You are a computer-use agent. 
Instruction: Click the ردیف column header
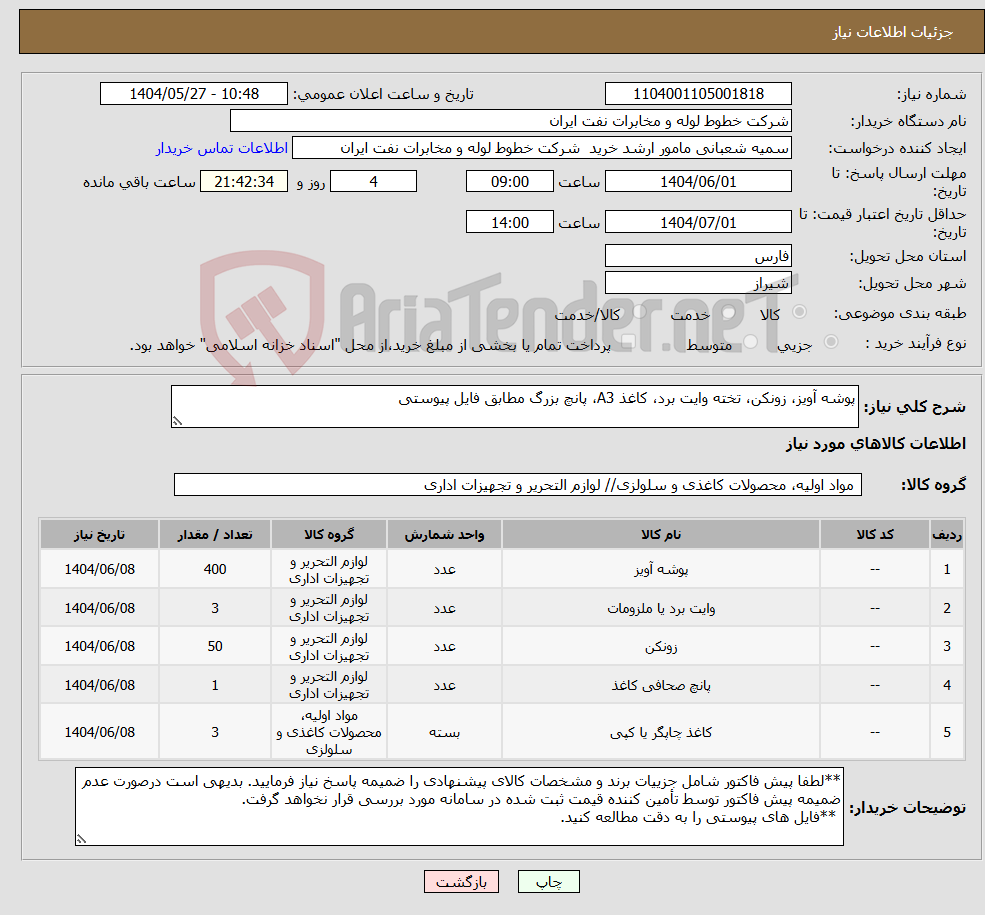pos(947,534)
